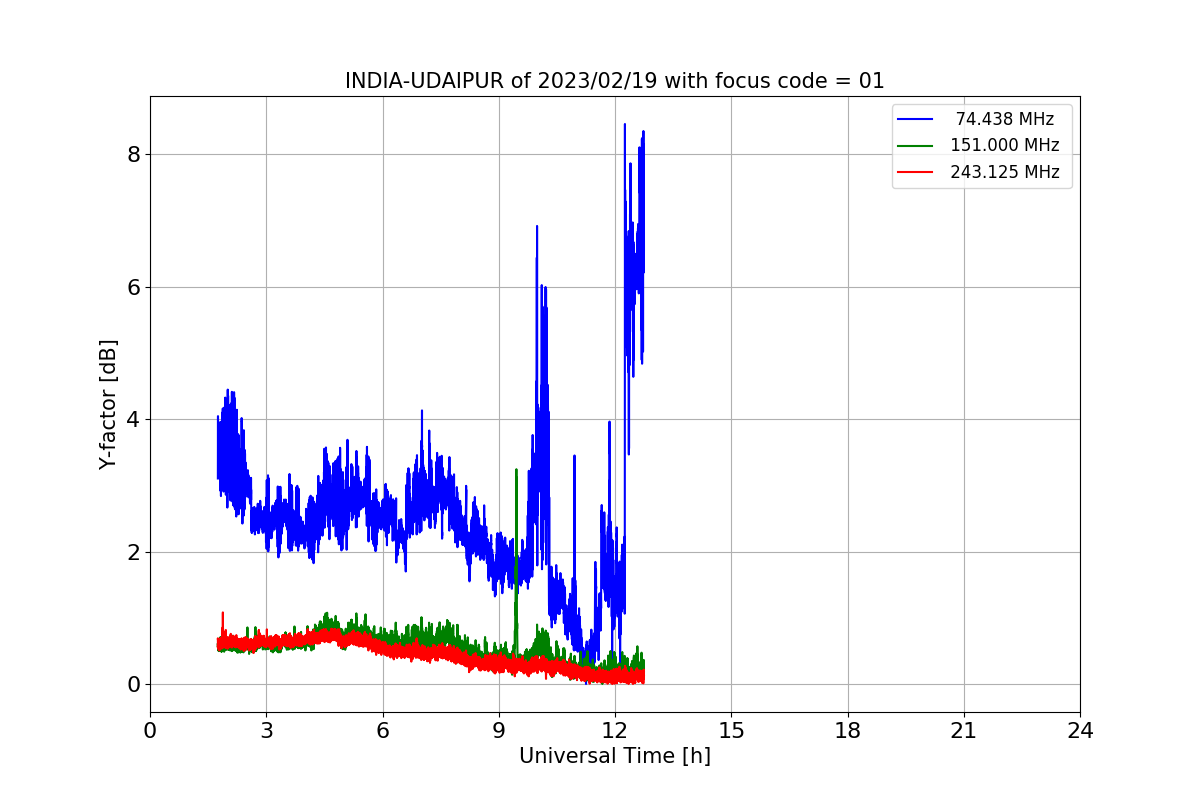The width and height of the screenshot is (1200, 800).
Task: Select the 151.000 MHz legend label
Action: [x=1005, y=145]
